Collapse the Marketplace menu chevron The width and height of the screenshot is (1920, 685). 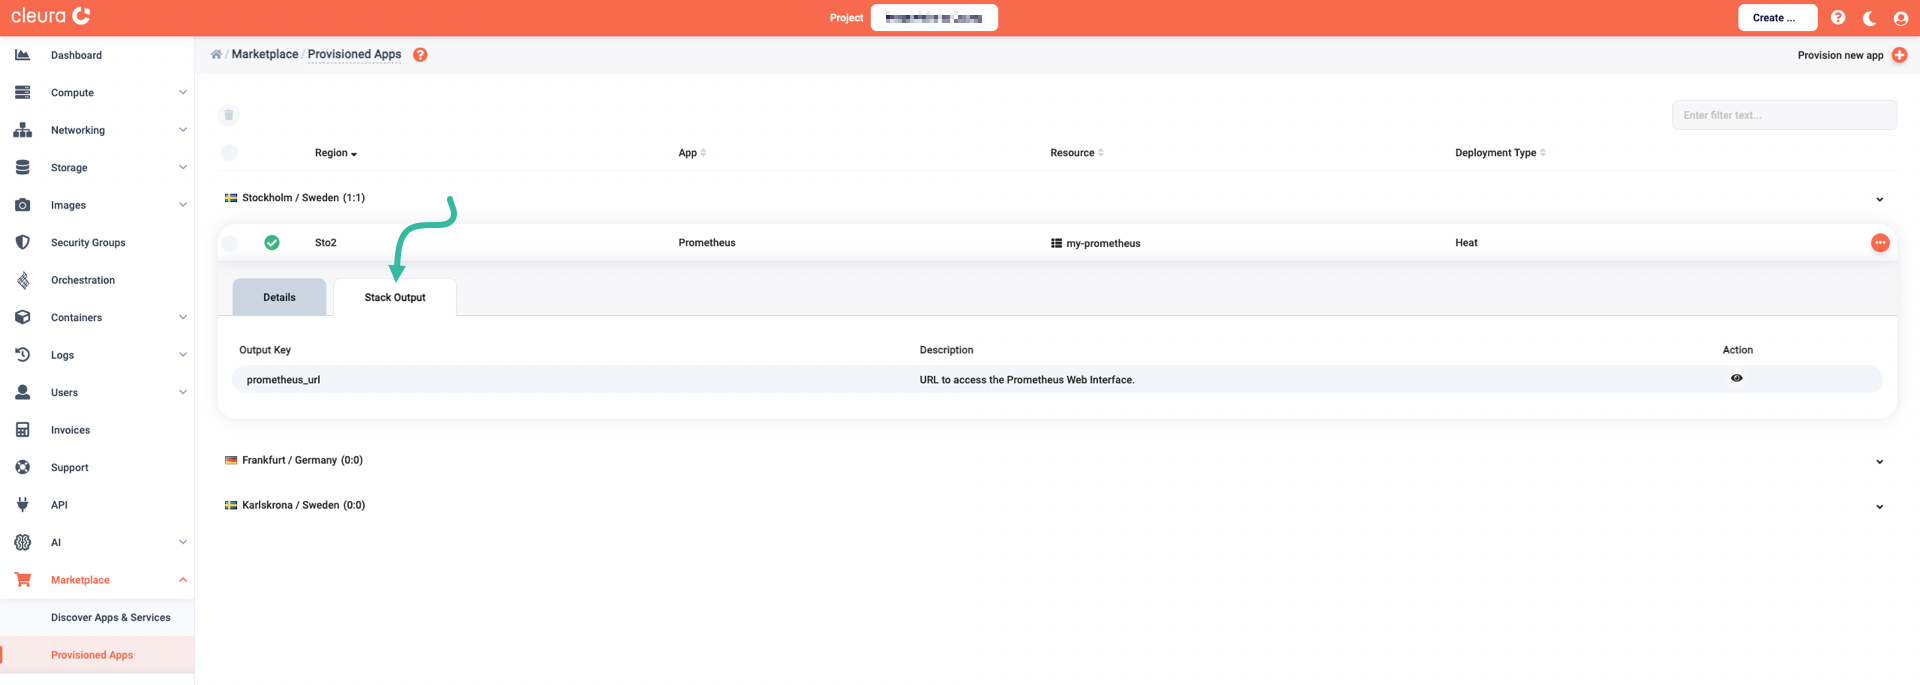[182, 580]
